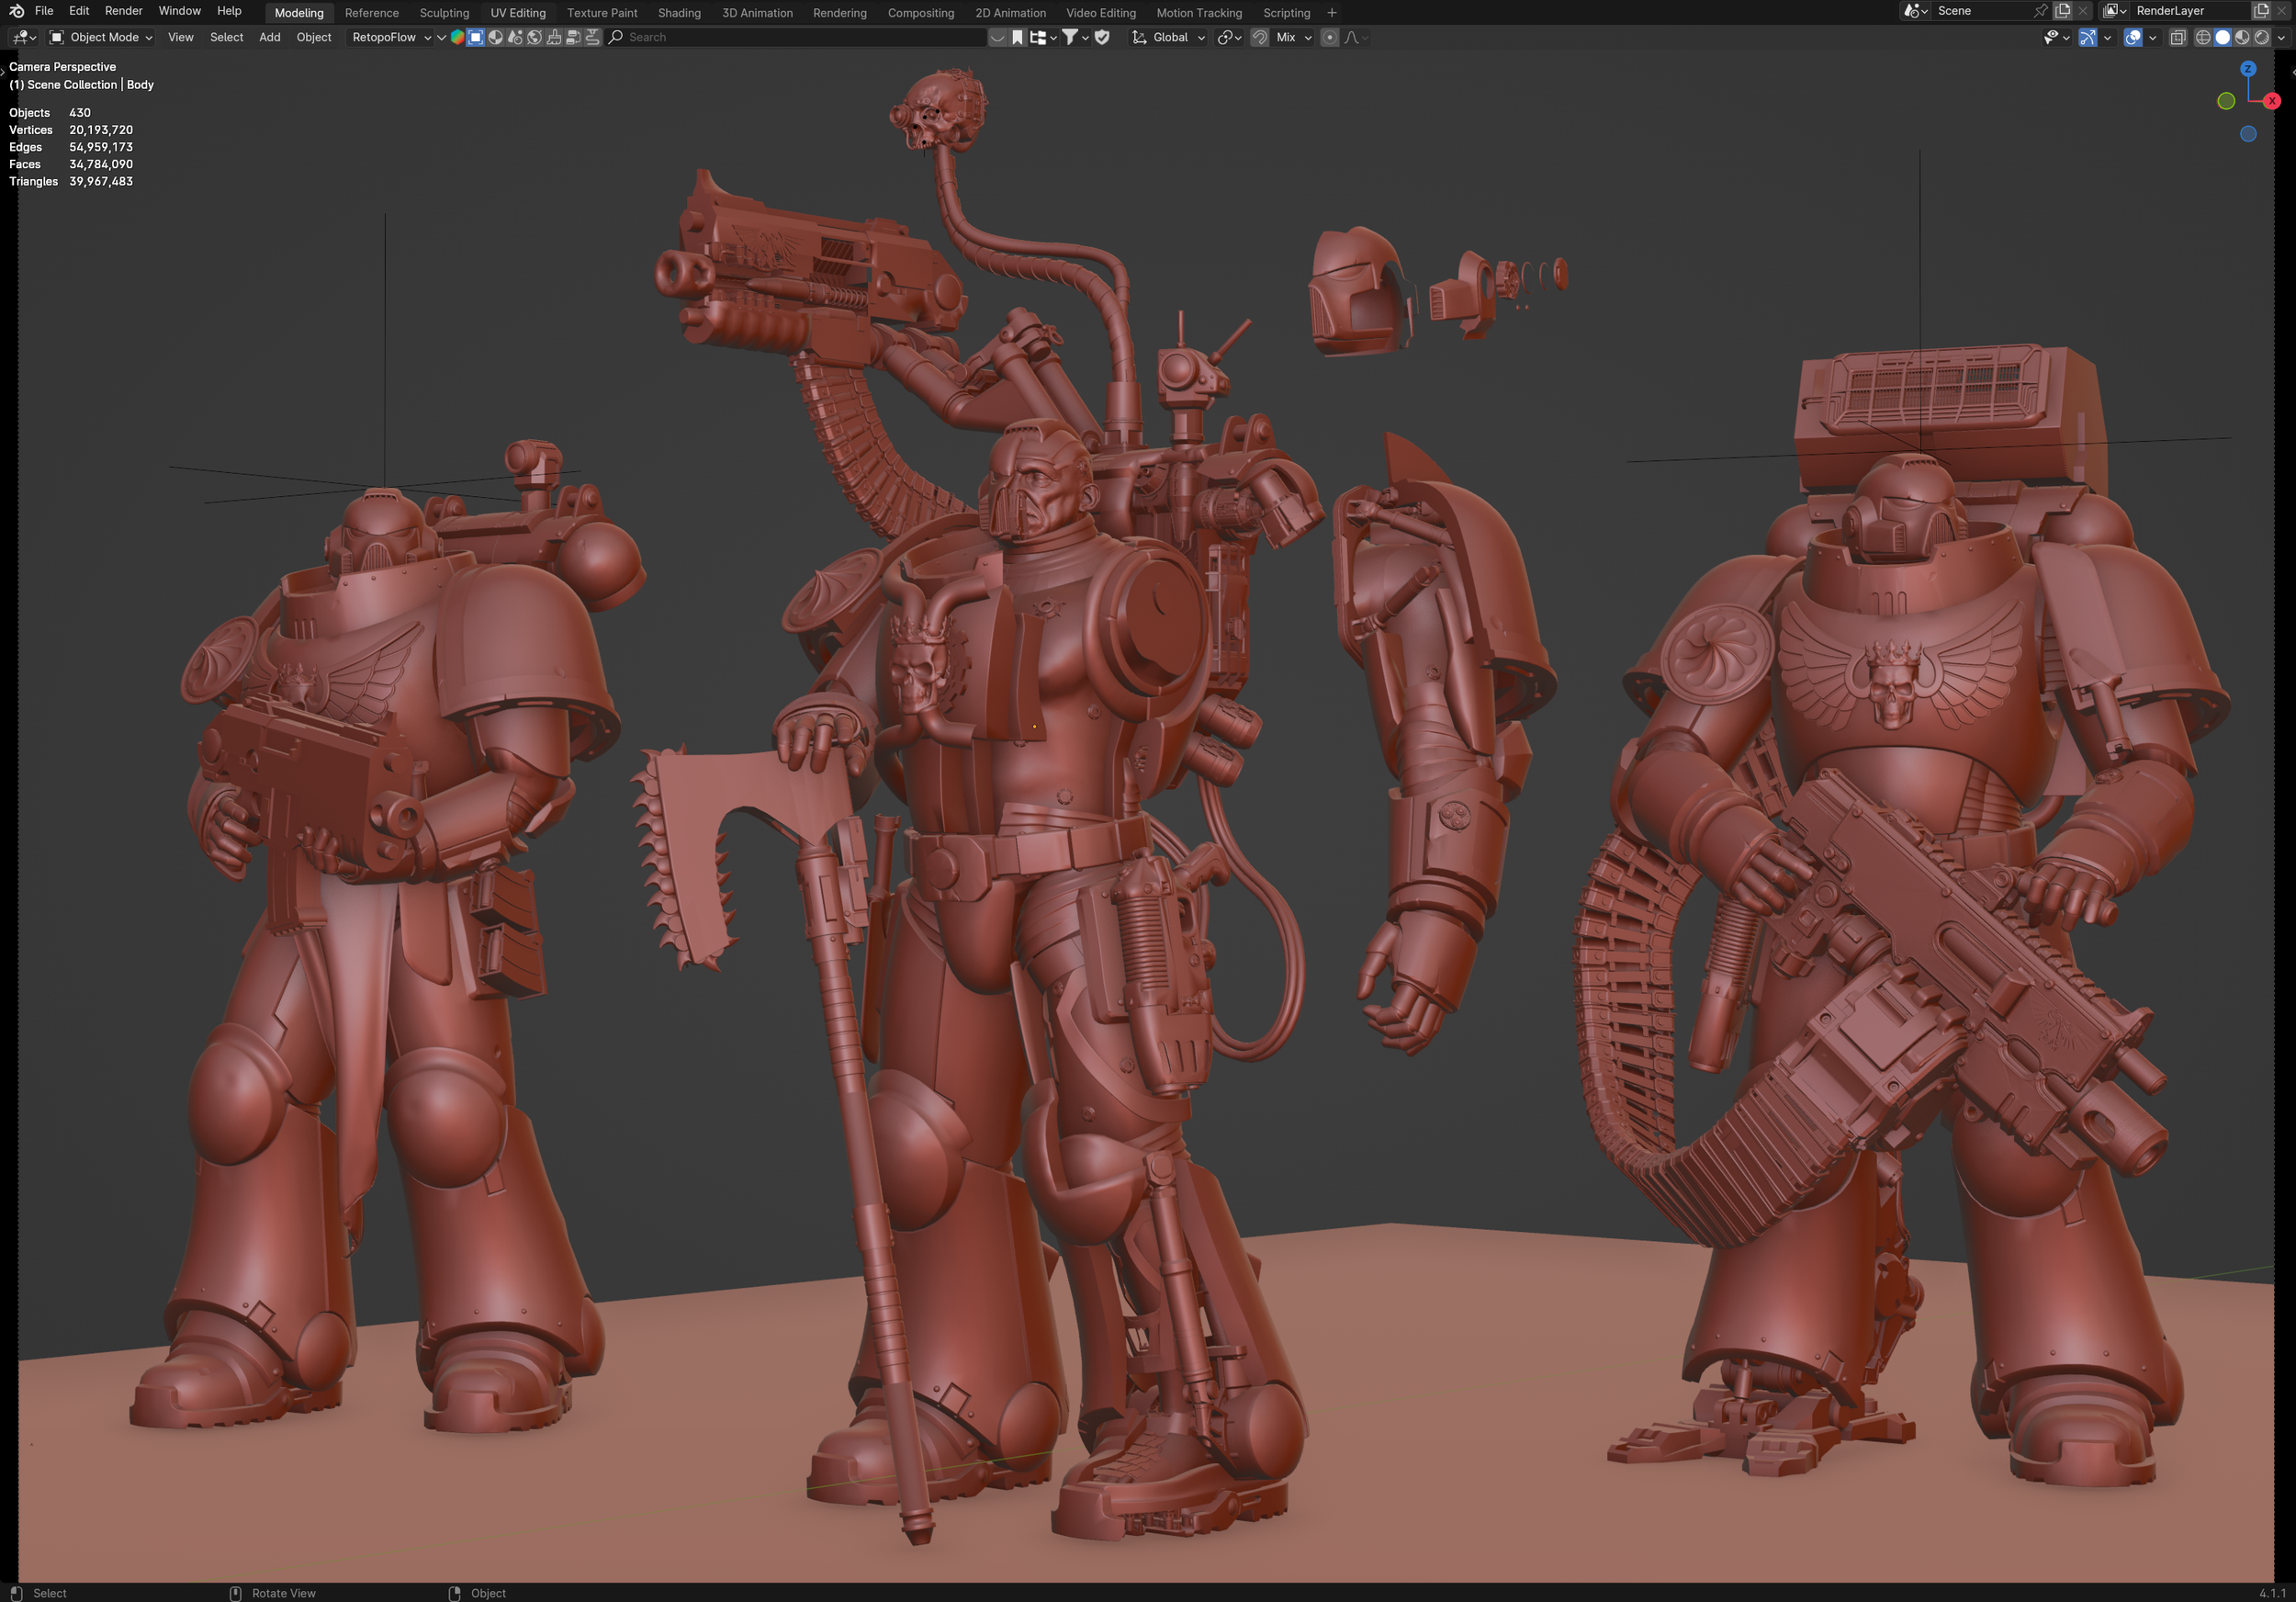Toggle viewport overlays button
Screen dimensions: 2296x1602
point(2133,37)
